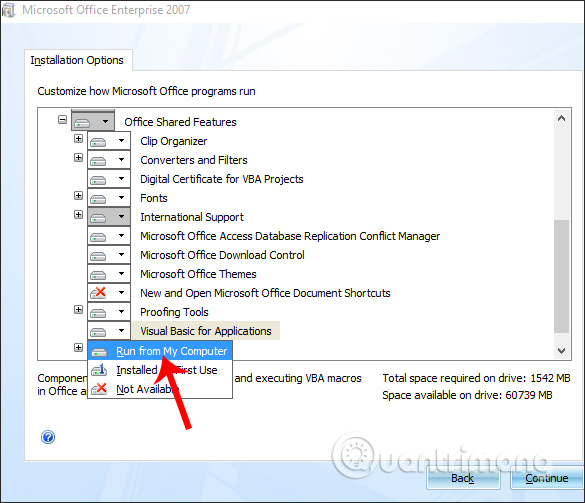Expand the Clip Organizer tree node

pyautogui.click(x=78, y=139)
